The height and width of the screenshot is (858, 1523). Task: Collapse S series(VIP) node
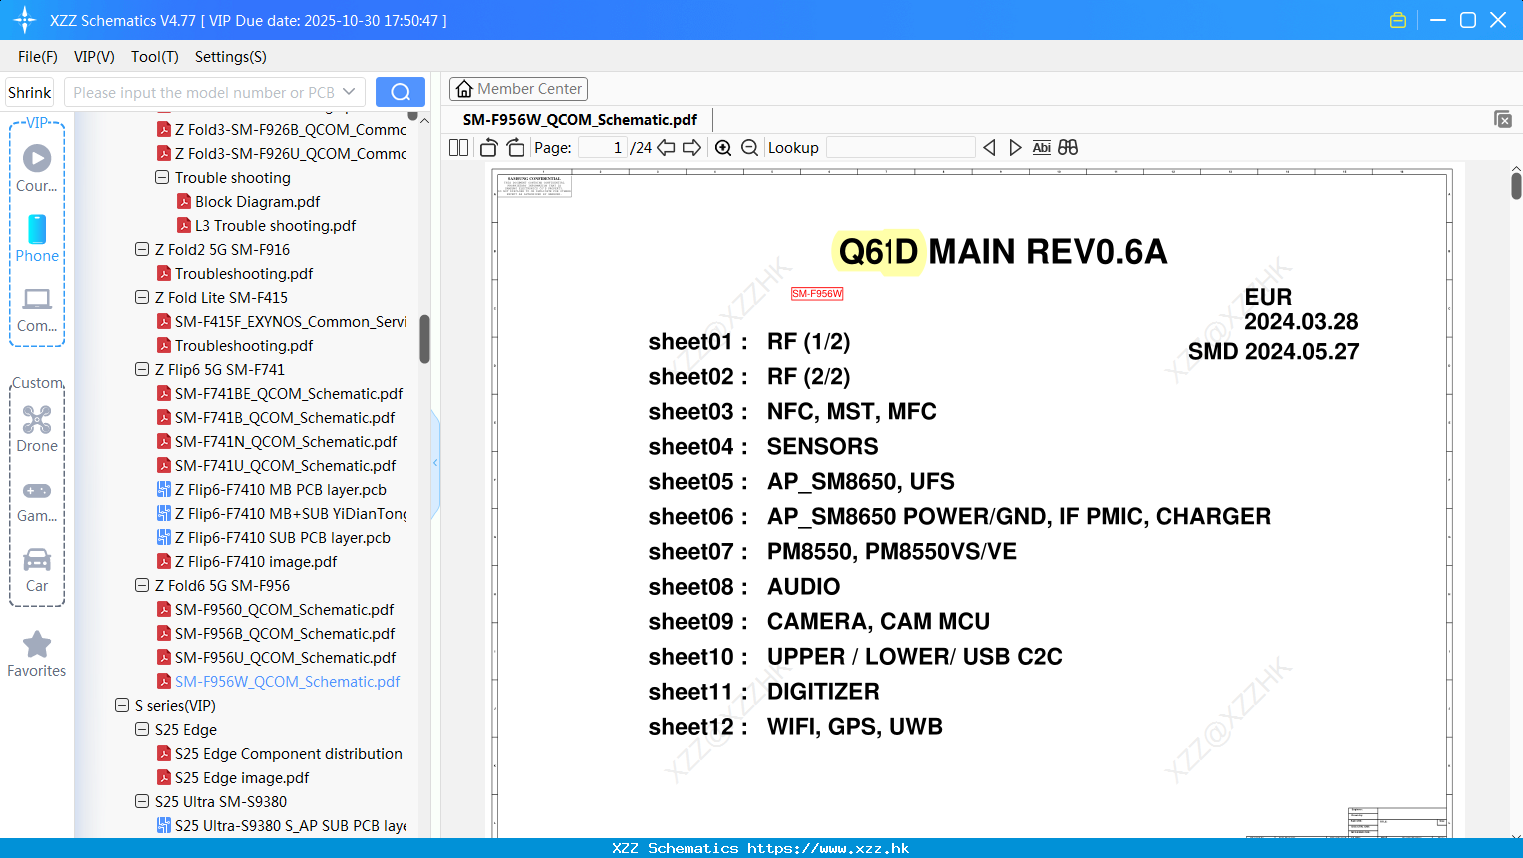tap(122, 705)
